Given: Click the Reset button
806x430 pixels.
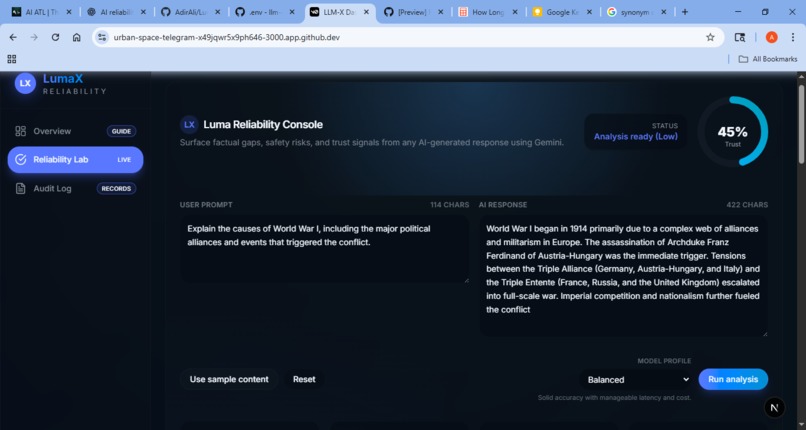Looking at the screenshot, I should pos(304,379).
